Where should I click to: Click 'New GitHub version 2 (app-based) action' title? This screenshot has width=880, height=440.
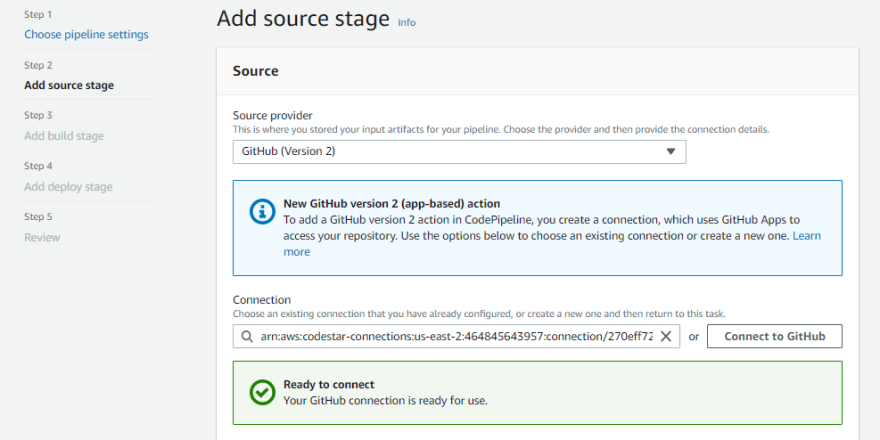(x=392, y=203)
